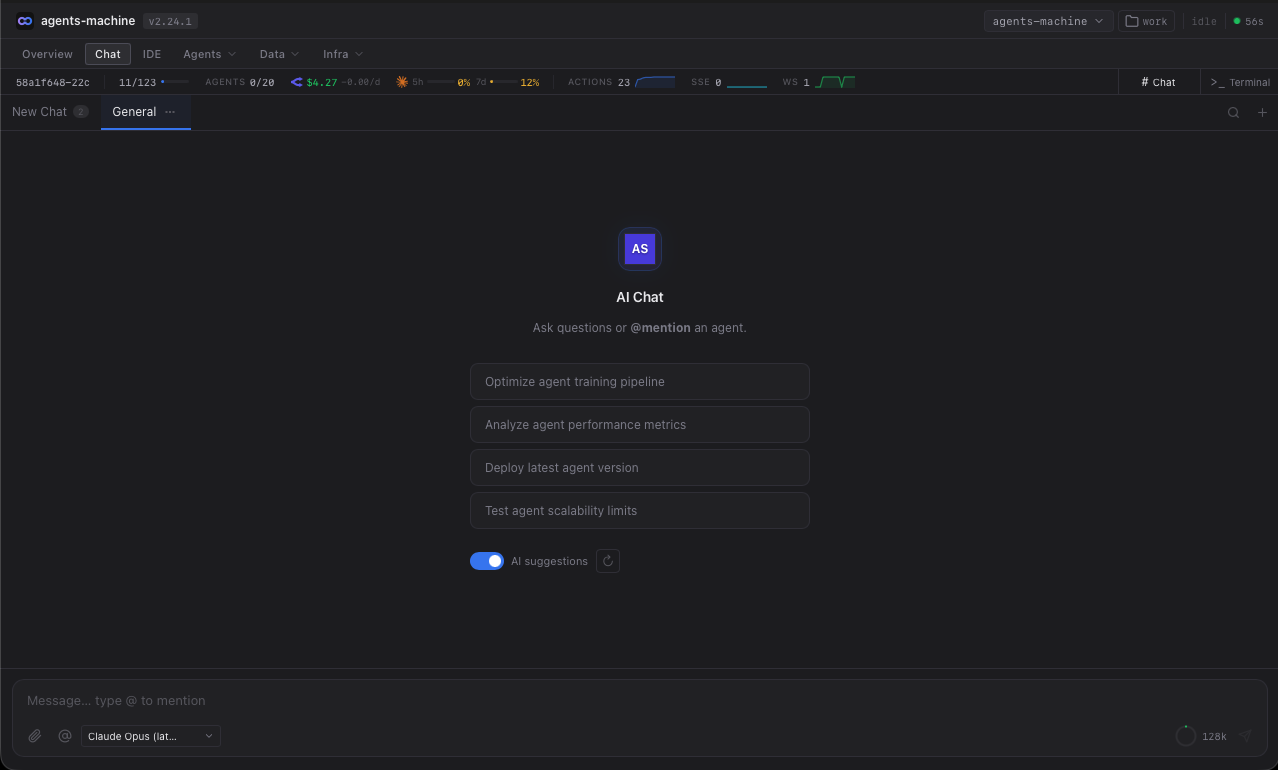Viewport: 1278px width, 770px height.
Task: Open the agents-machine workspace dropdown
Action: (1048, 20)
